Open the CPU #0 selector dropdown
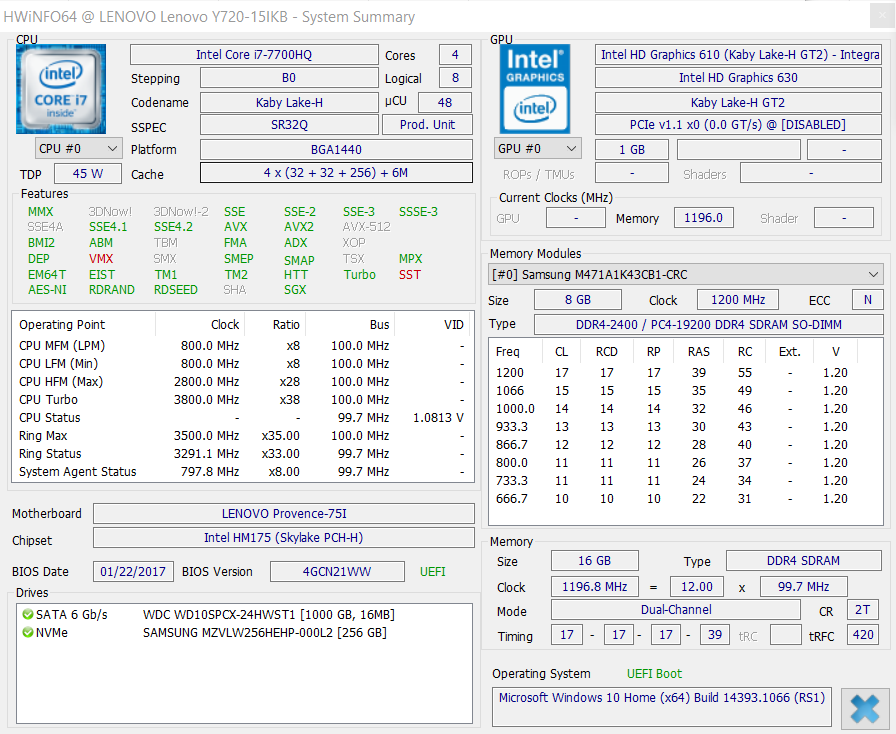The image size is (896, 734). click(x=78, y=149)
